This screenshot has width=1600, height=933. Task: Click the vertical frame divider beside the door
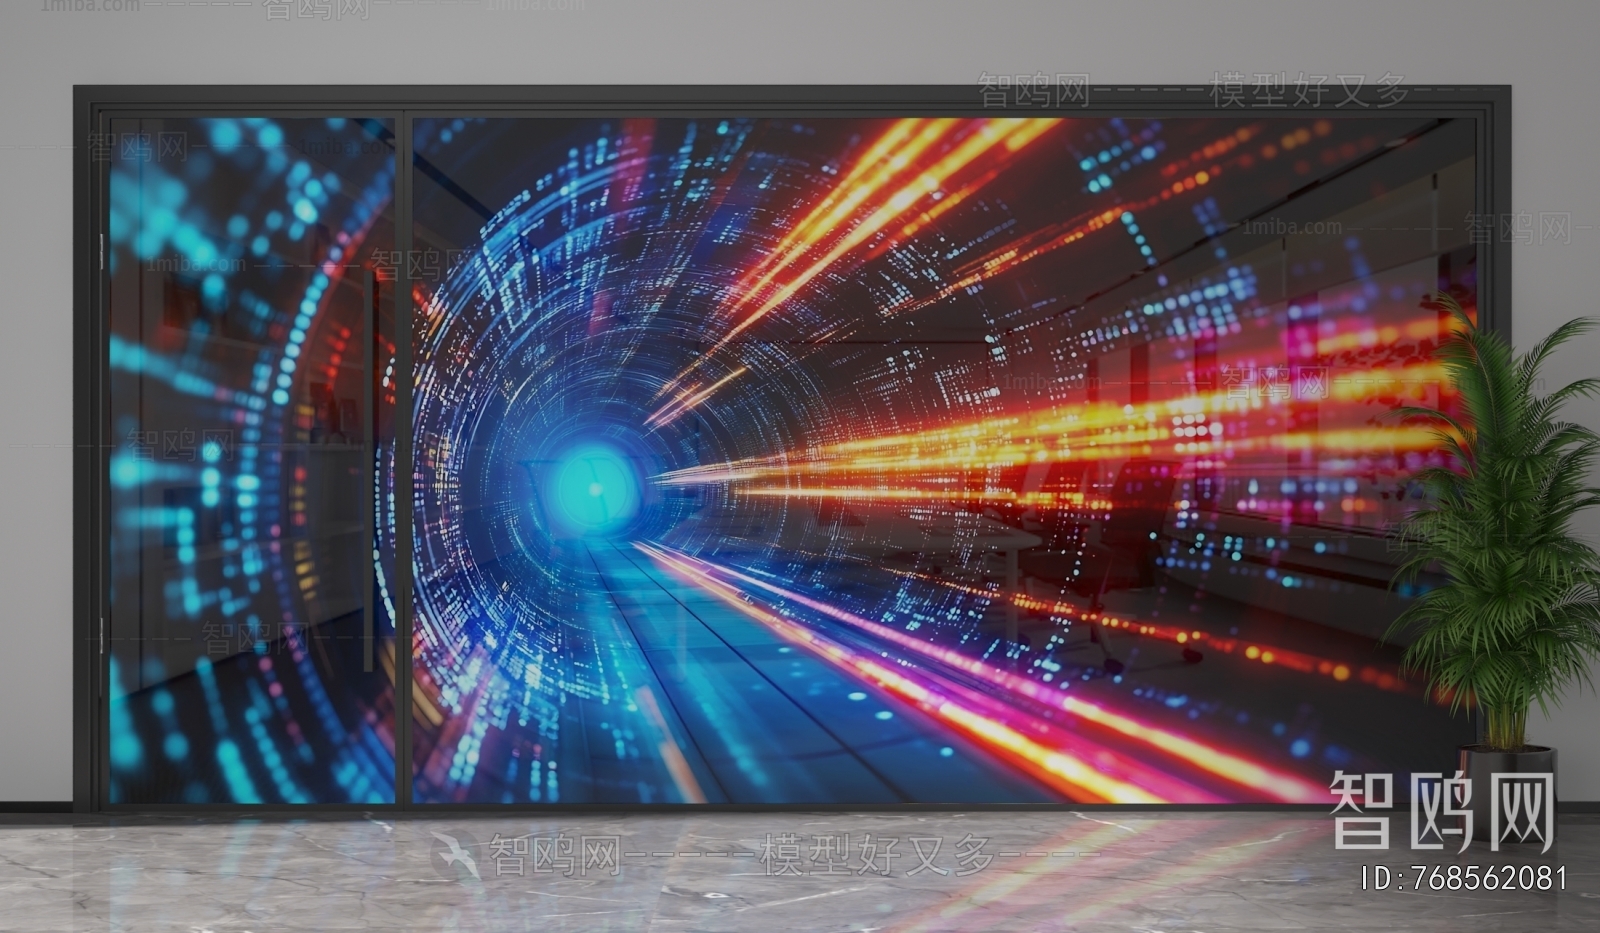coord(404,460)
